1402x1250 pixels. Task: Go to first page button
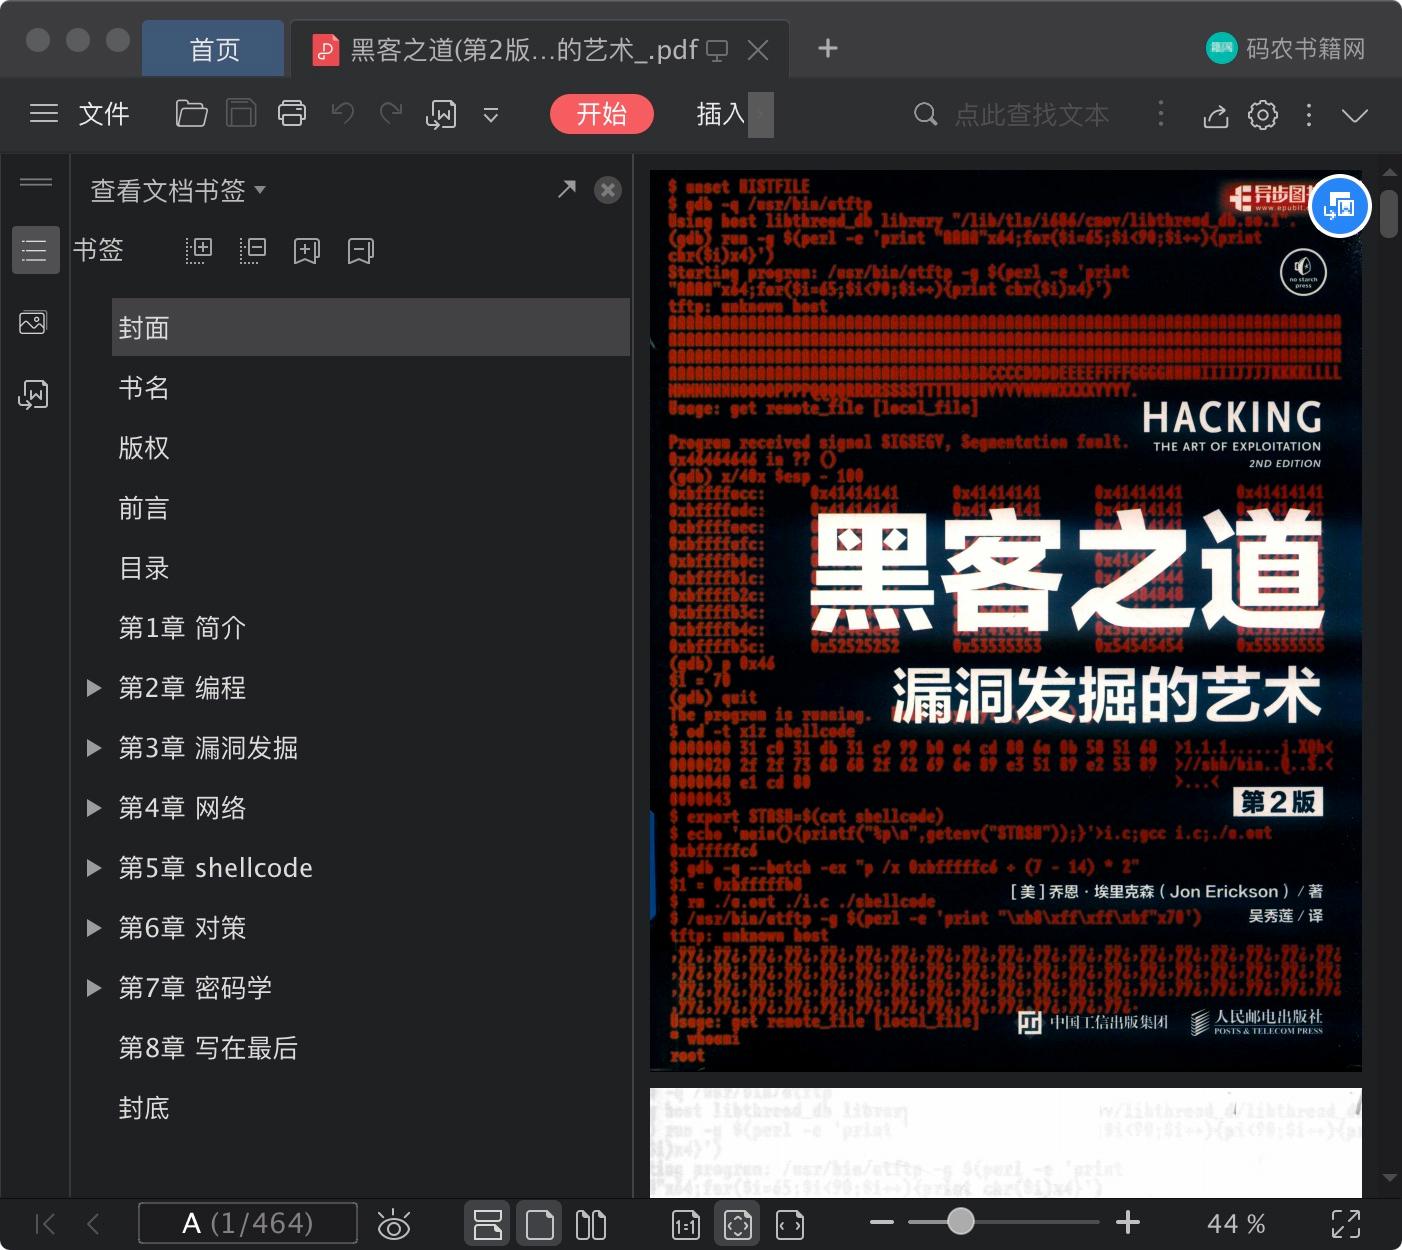(45, 1224)
